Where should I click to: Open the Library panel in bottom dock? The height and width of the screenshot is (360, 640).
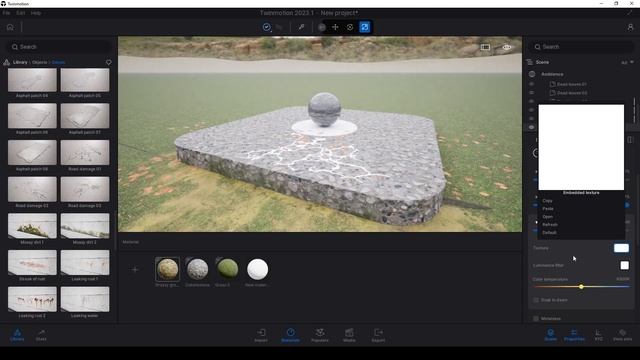[17, 335]
